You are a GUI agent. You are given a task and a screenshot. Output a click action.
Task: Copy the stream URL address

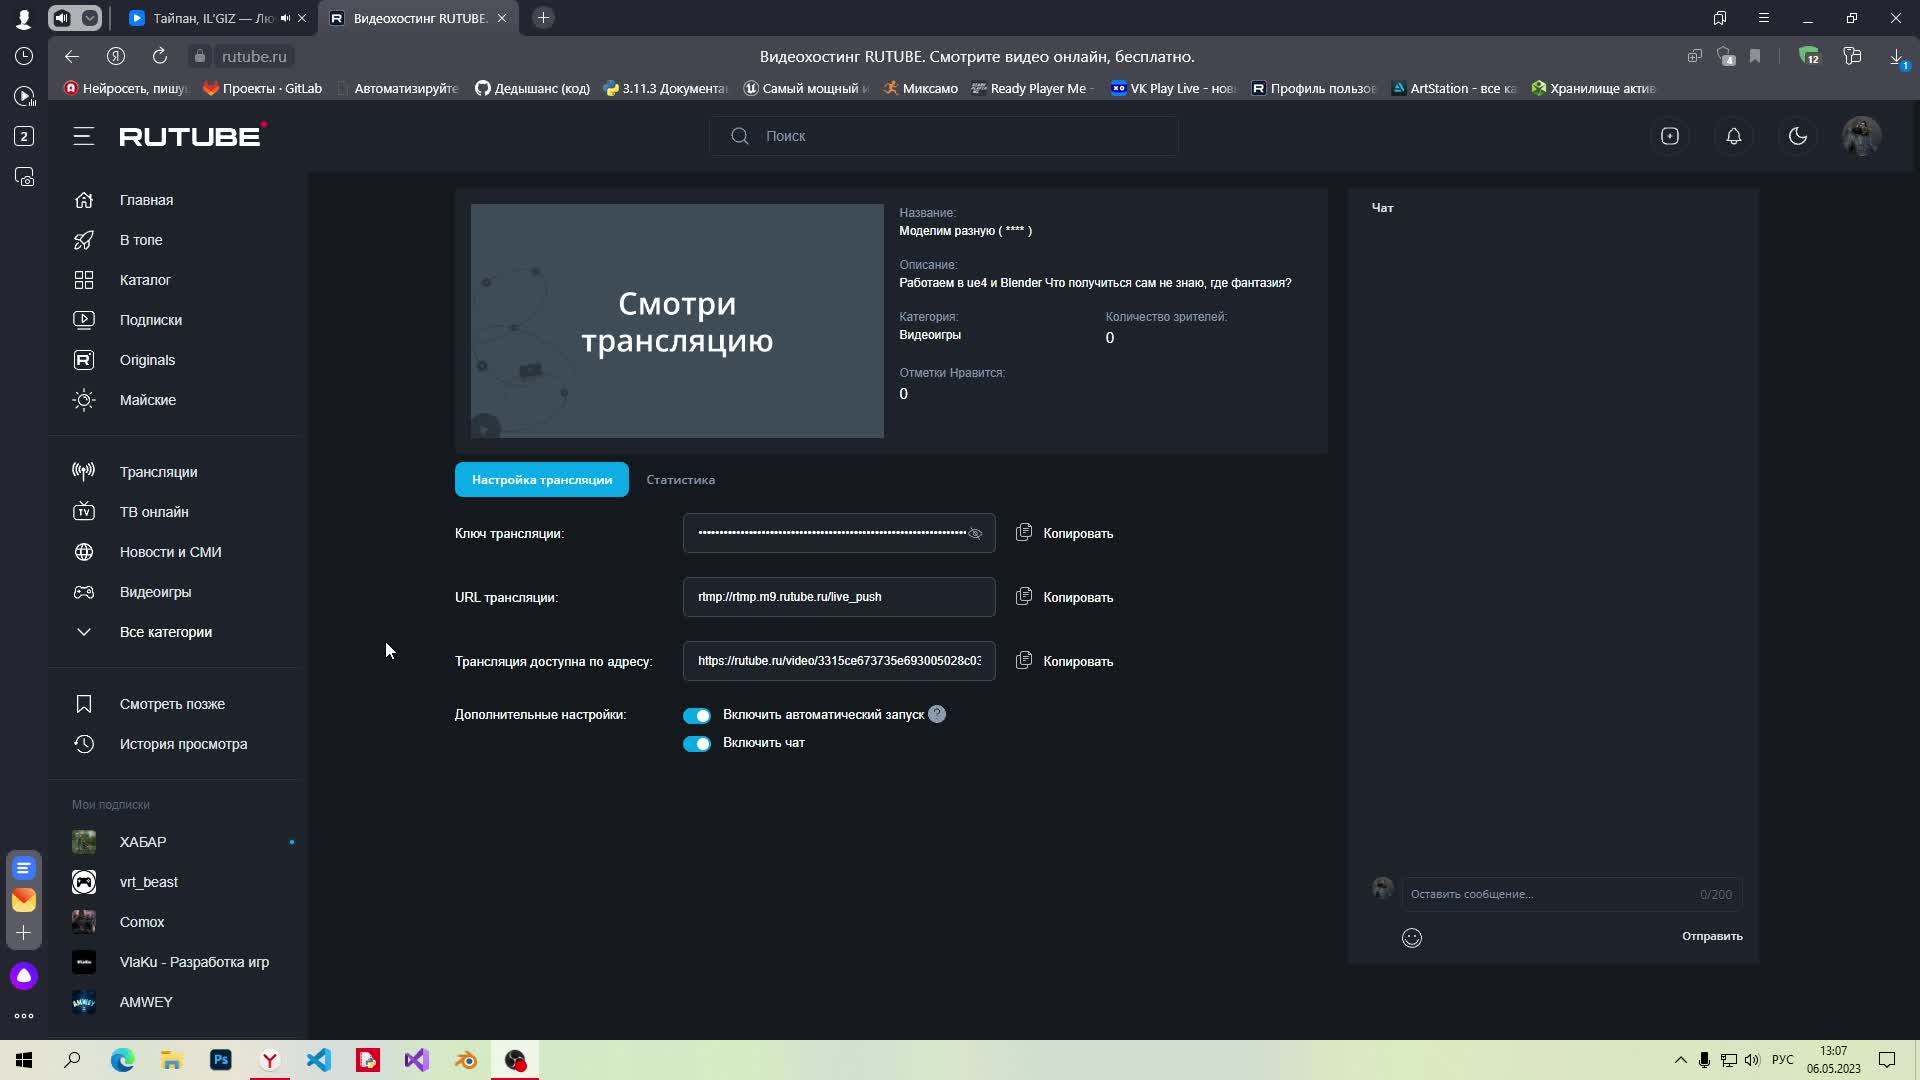[x=1064, y=597]
